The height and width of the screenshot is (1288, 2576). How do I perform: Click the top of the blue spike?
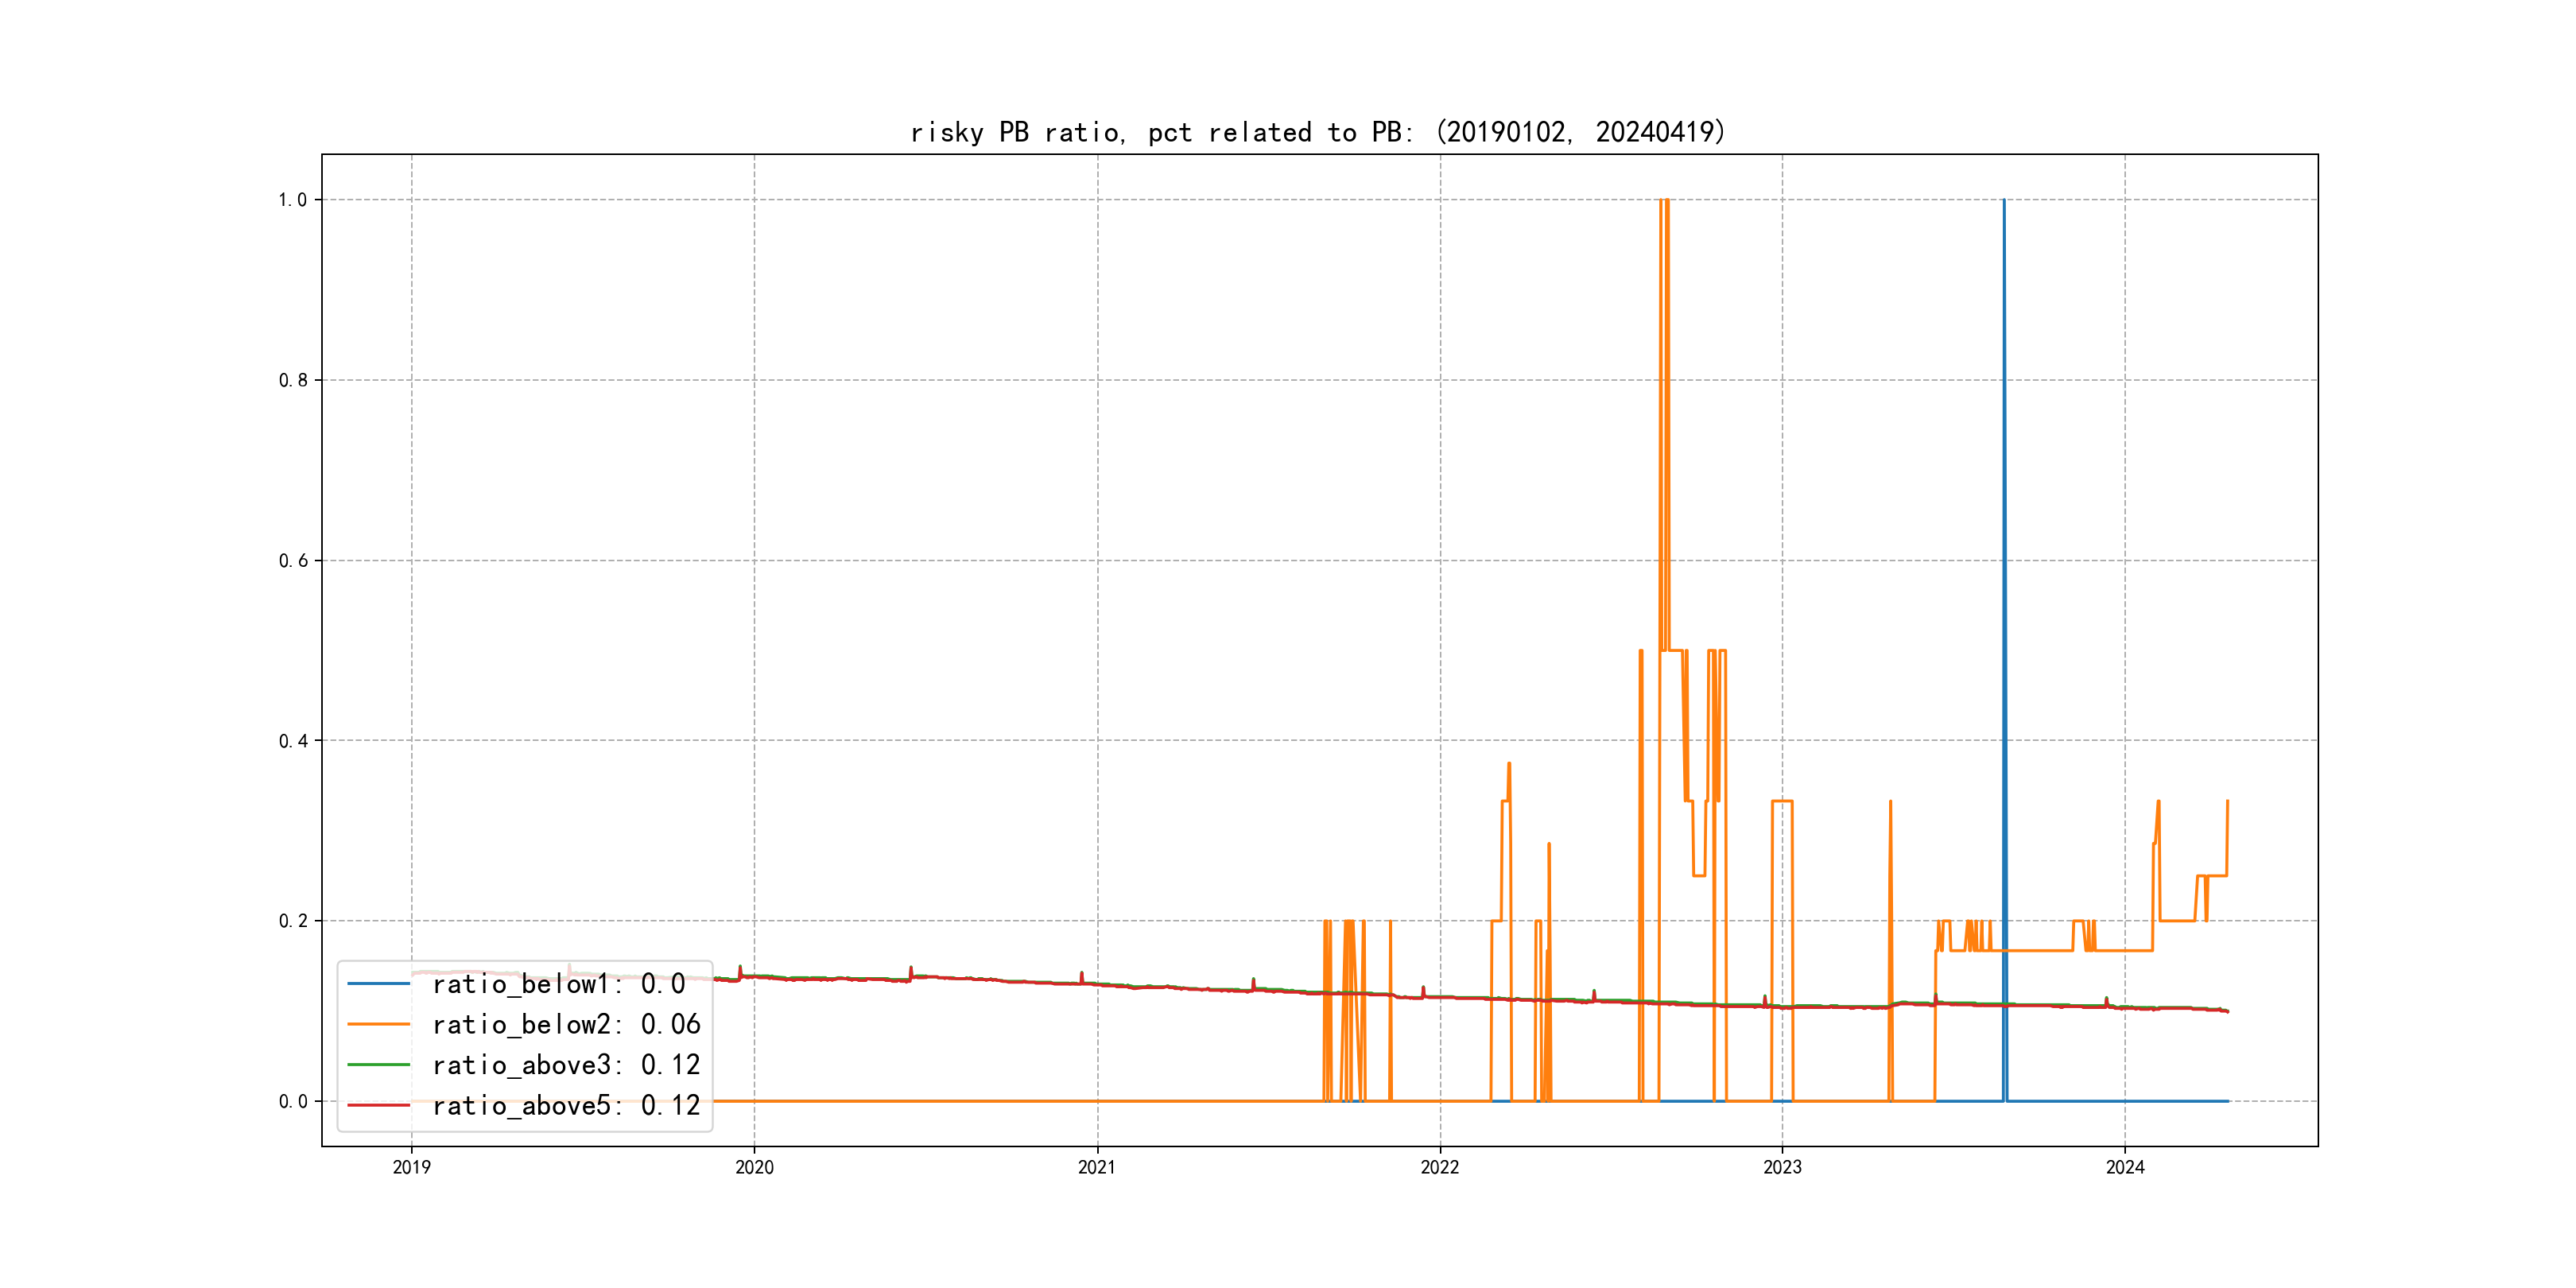click(x=2004, y=202)
